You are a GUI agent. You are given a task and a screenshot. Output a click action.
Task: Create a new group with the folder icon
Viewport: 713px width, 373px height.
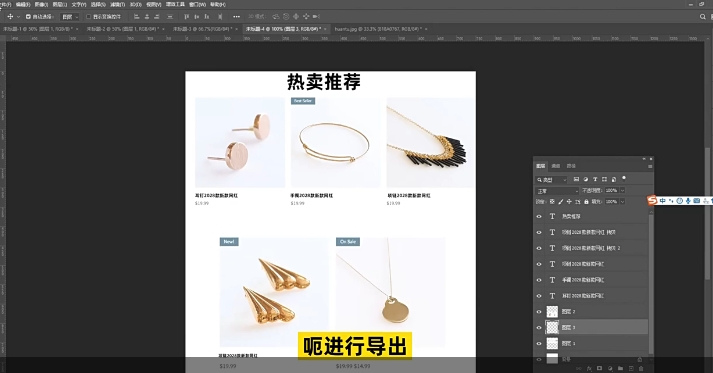pos(620,368)
